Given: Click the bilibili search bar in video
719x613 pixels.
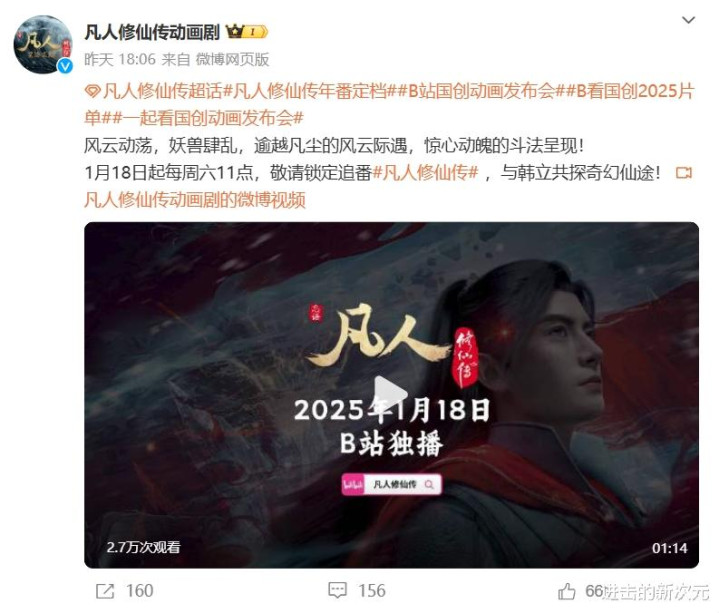Looking at the screenshot, I should 392,484.
